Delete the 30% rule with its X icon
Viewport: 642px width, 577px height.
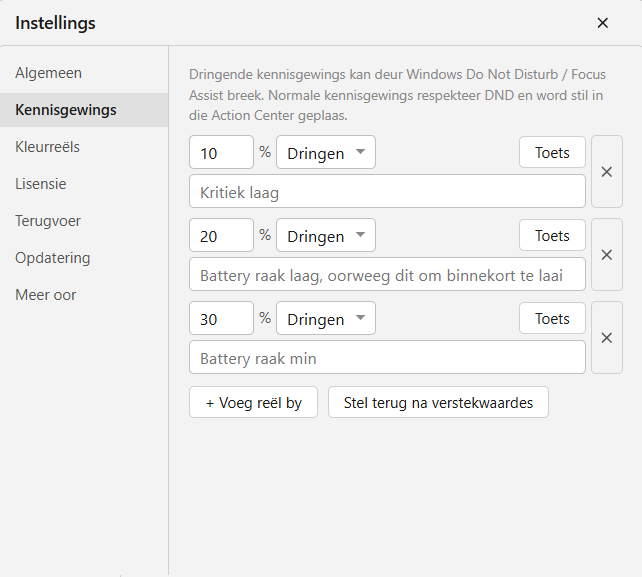tap(607, 338)
